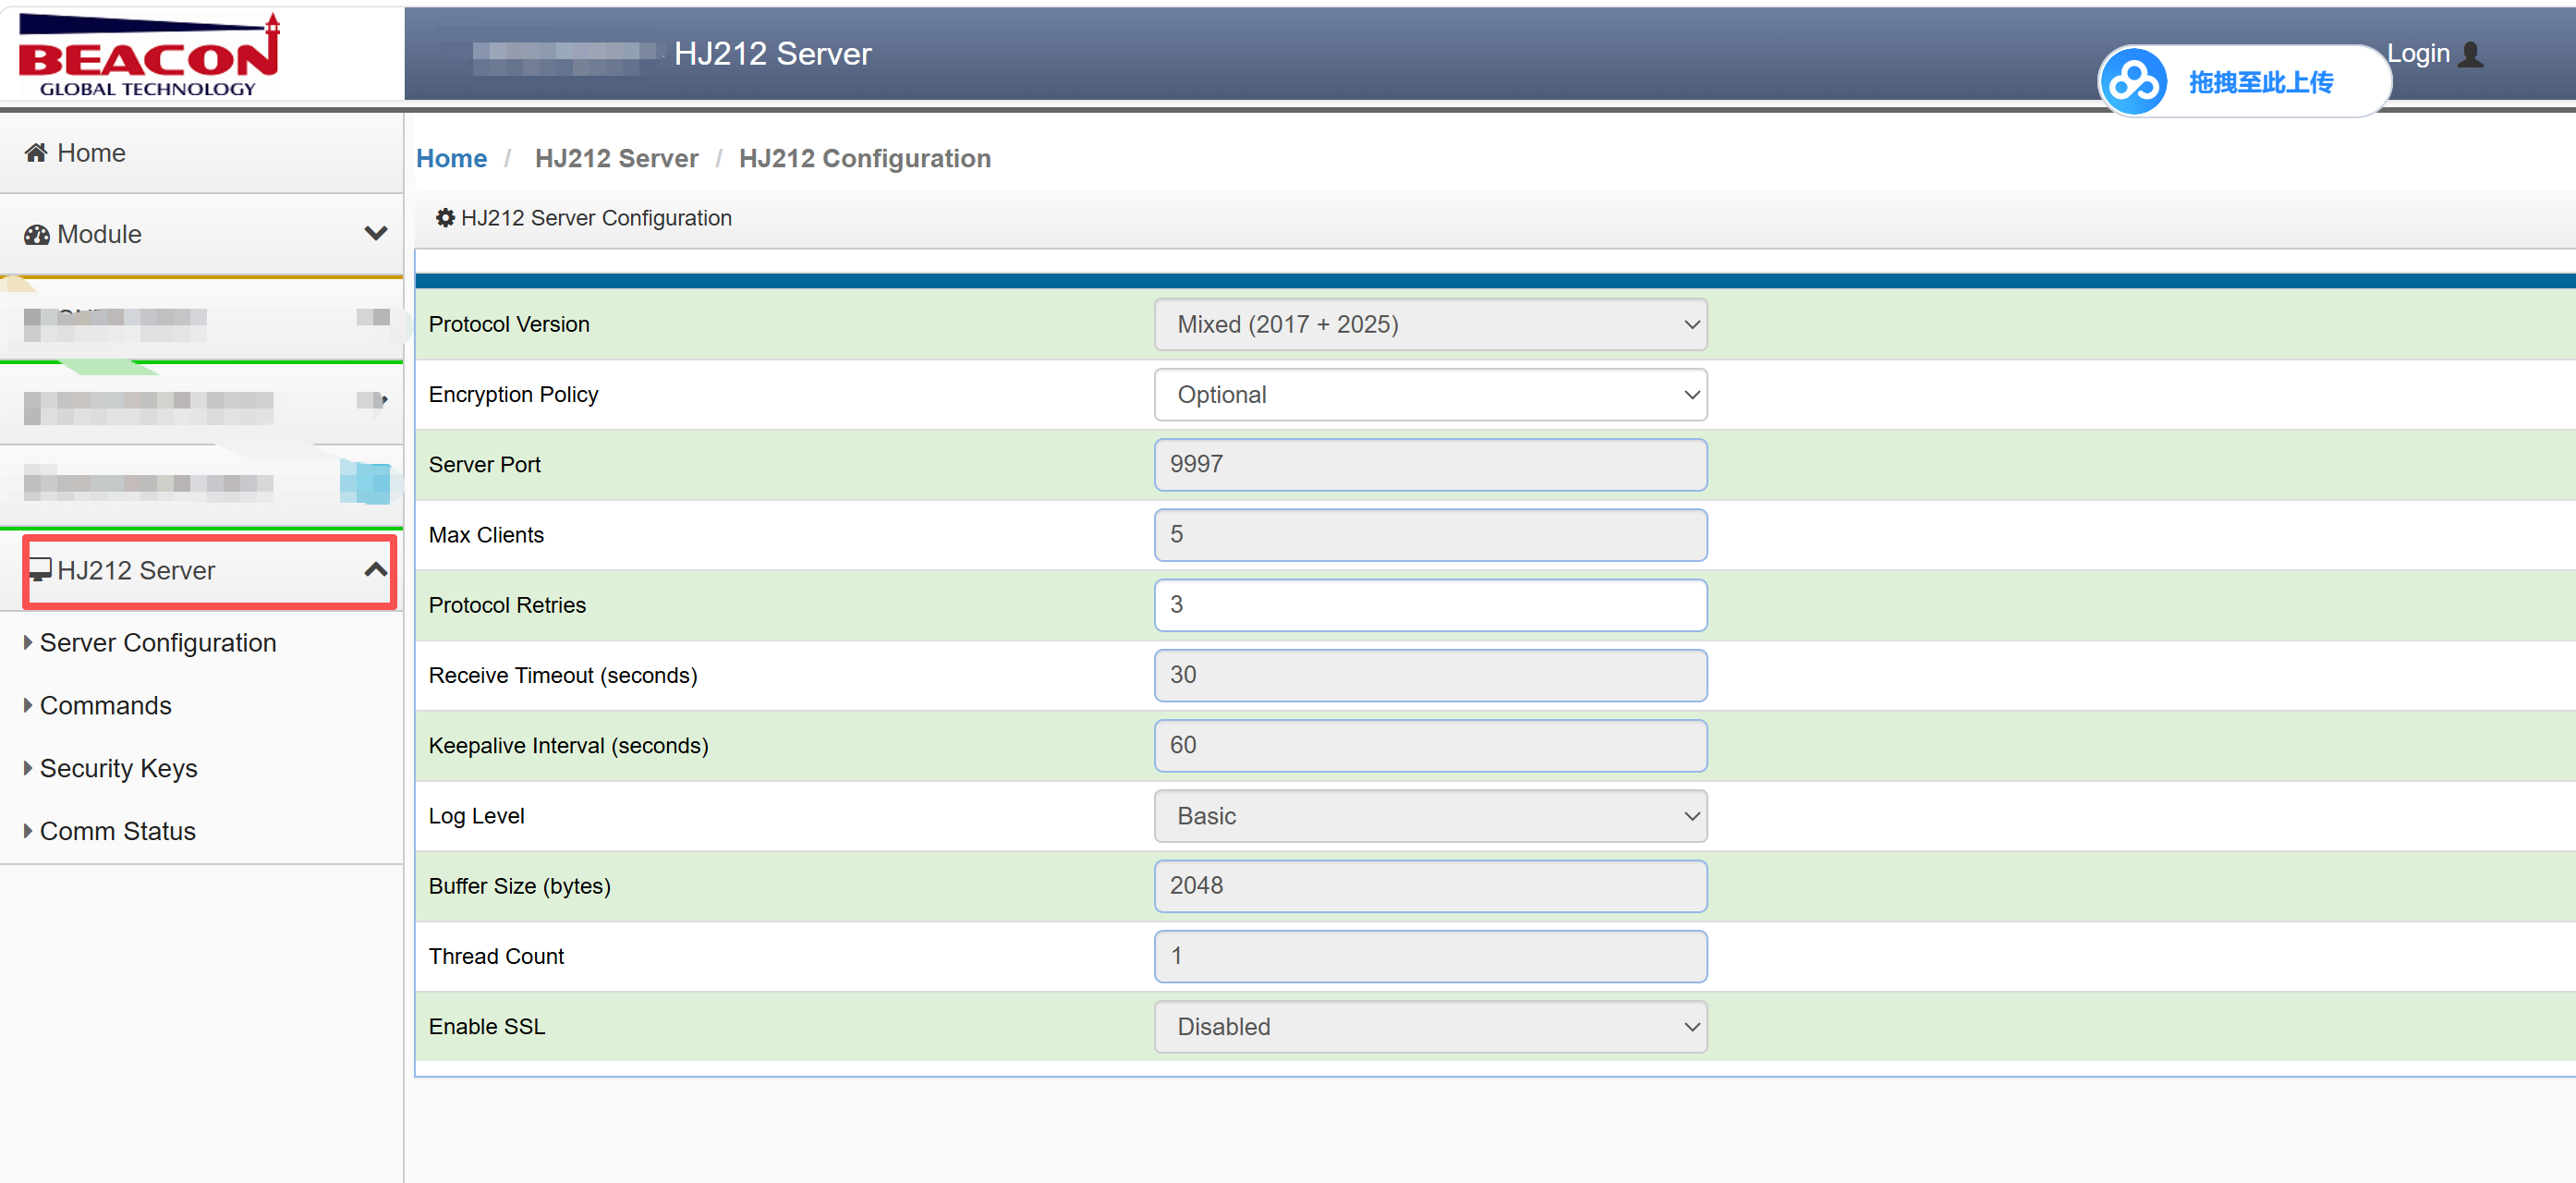Open the Log Level dropdown
2576x1183 pixels.
(x=1430, y=816)
